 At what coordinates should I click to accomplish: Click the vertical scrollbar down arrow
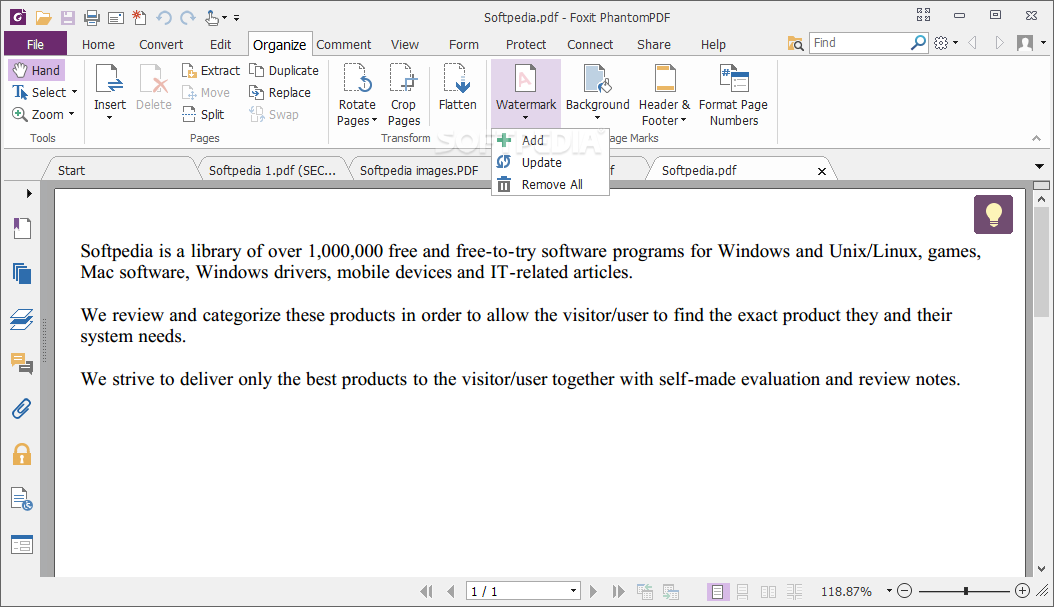(x=1041, y=569)
